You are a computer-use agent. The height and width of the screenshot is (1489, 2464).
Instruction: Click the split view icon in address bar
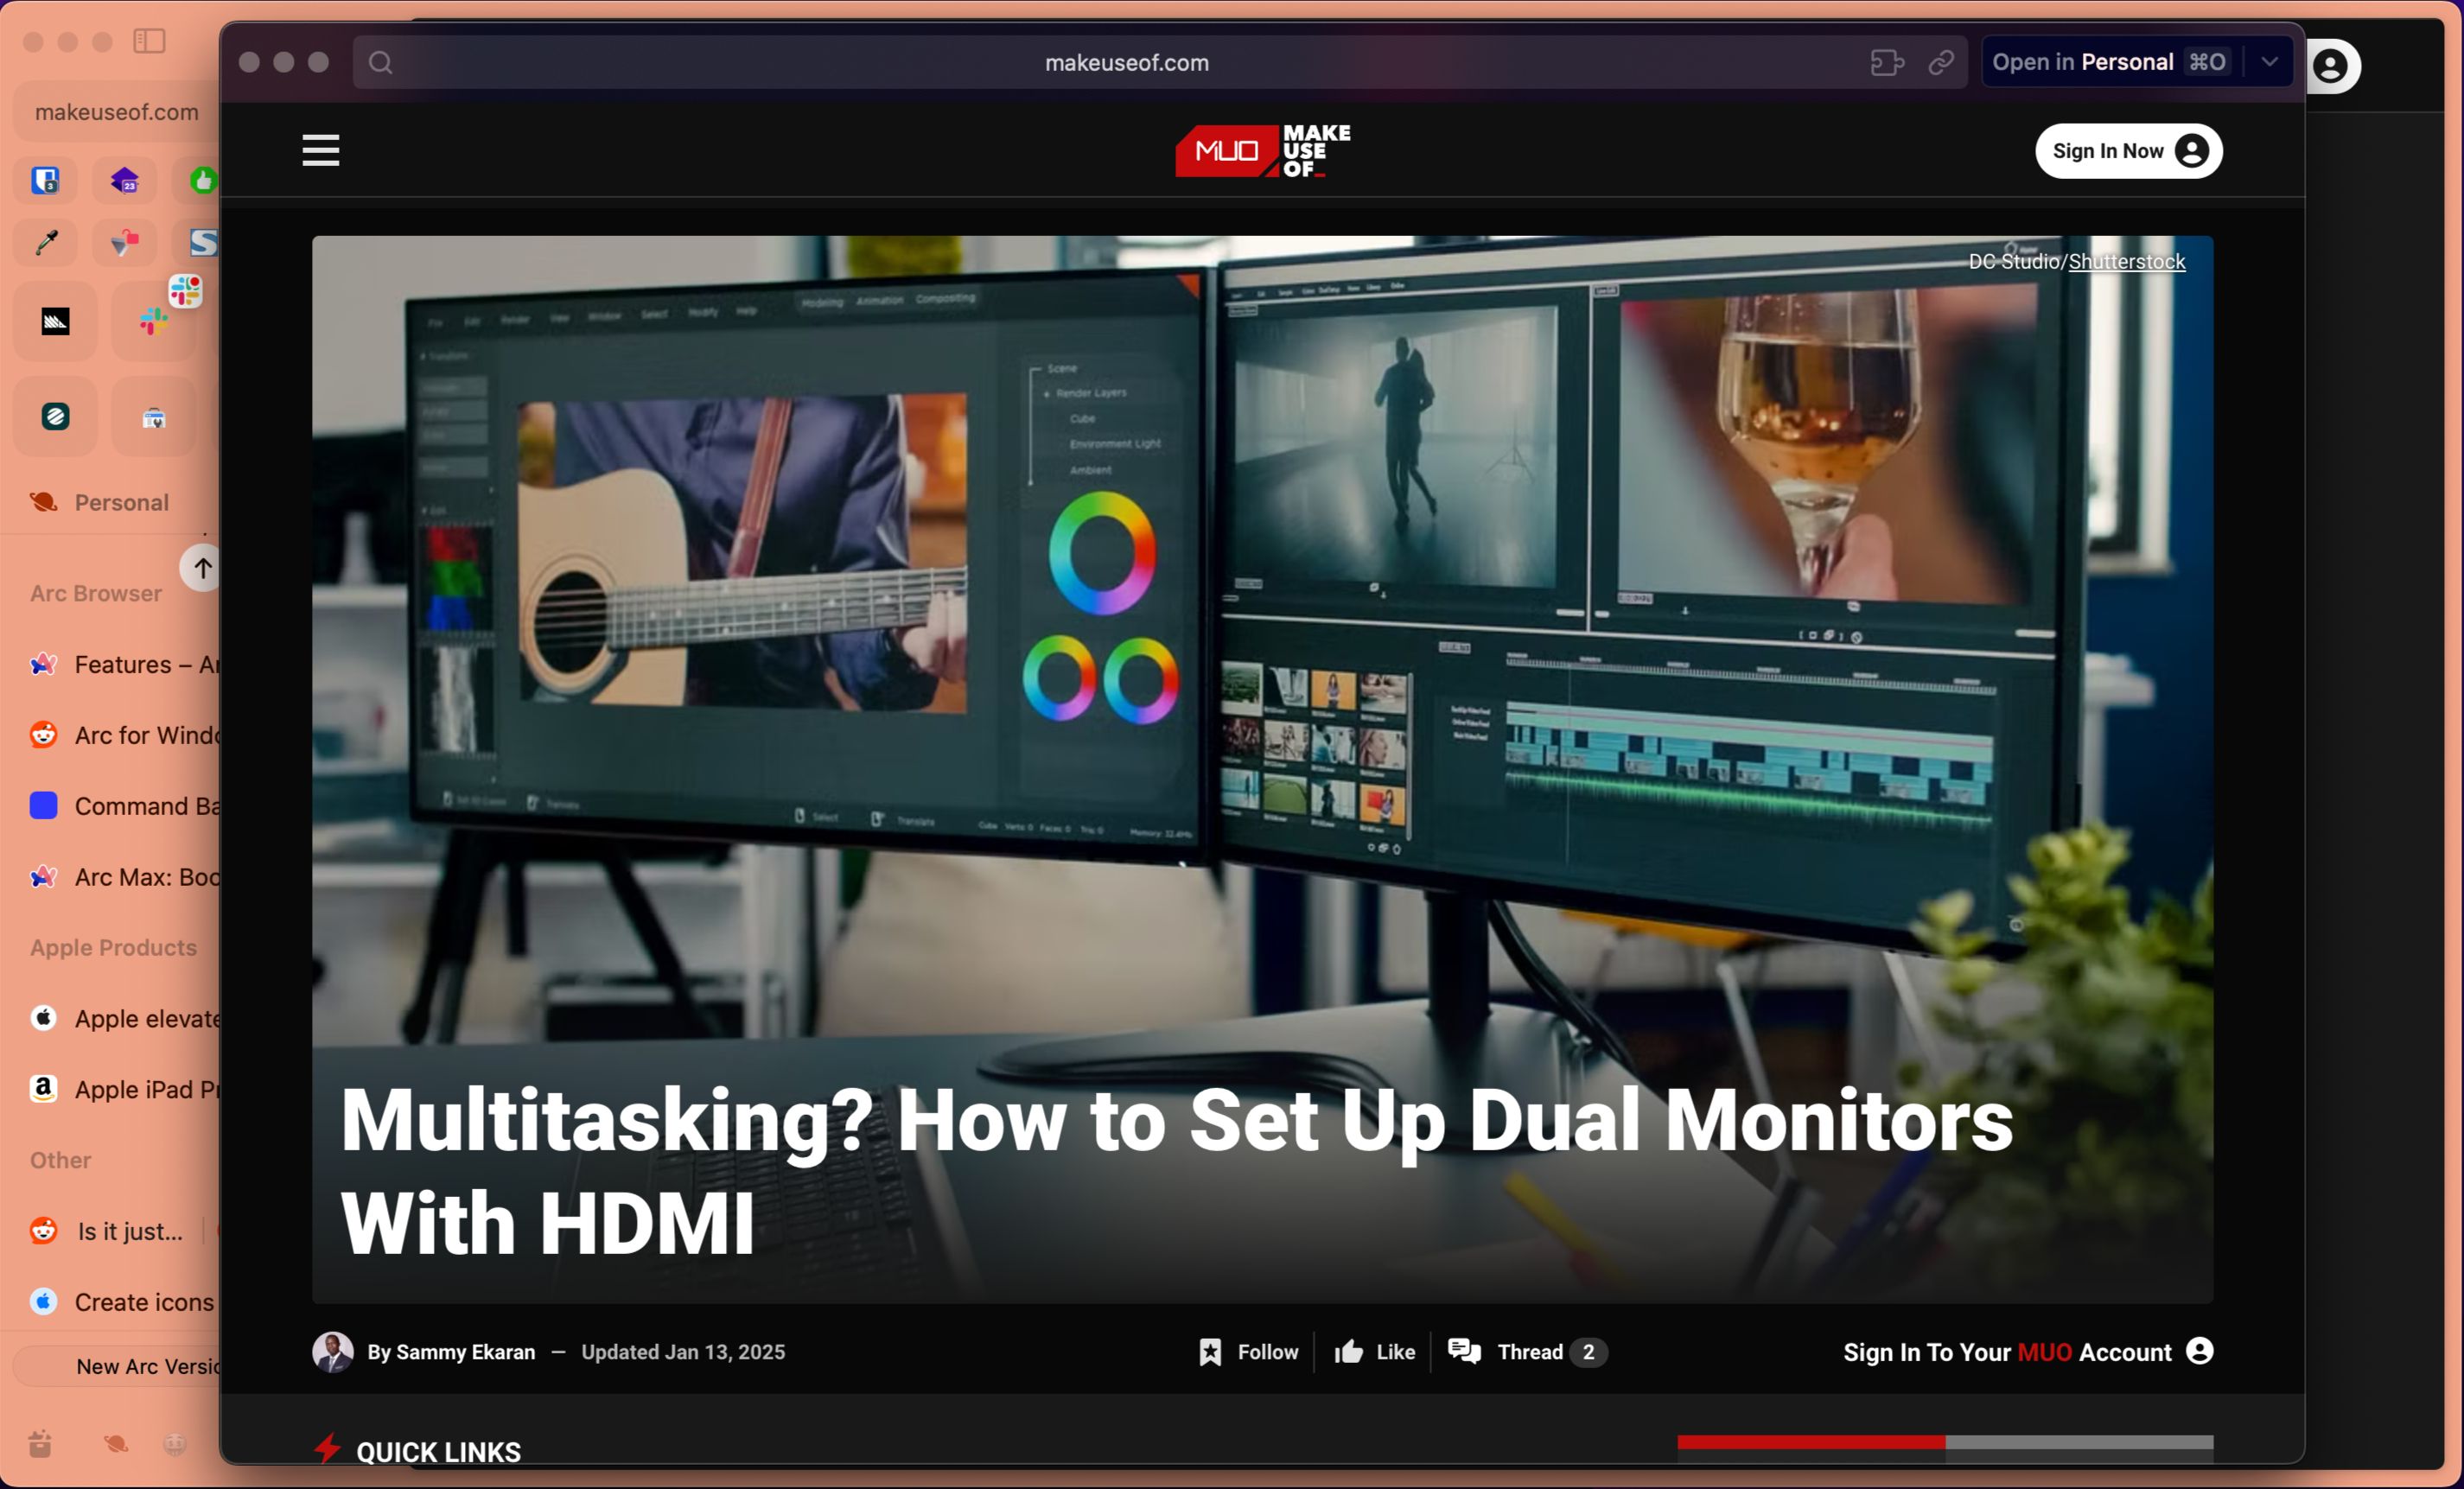(1886, 62)
